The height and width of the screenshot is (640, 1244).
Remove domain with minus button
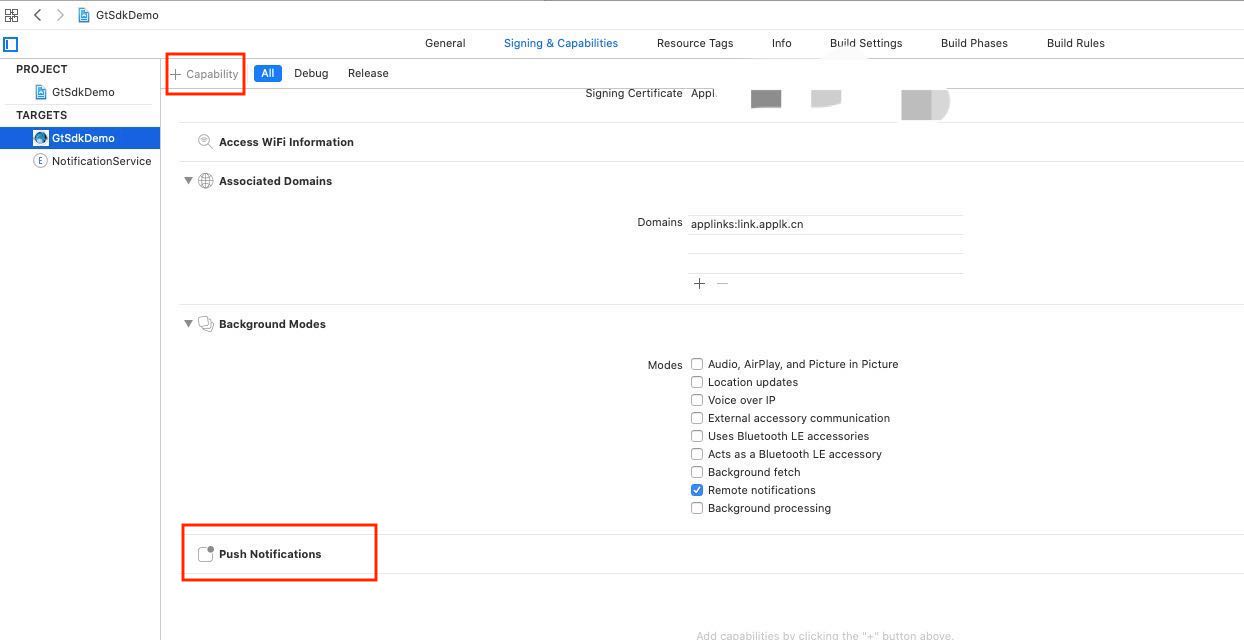point(722,284)
